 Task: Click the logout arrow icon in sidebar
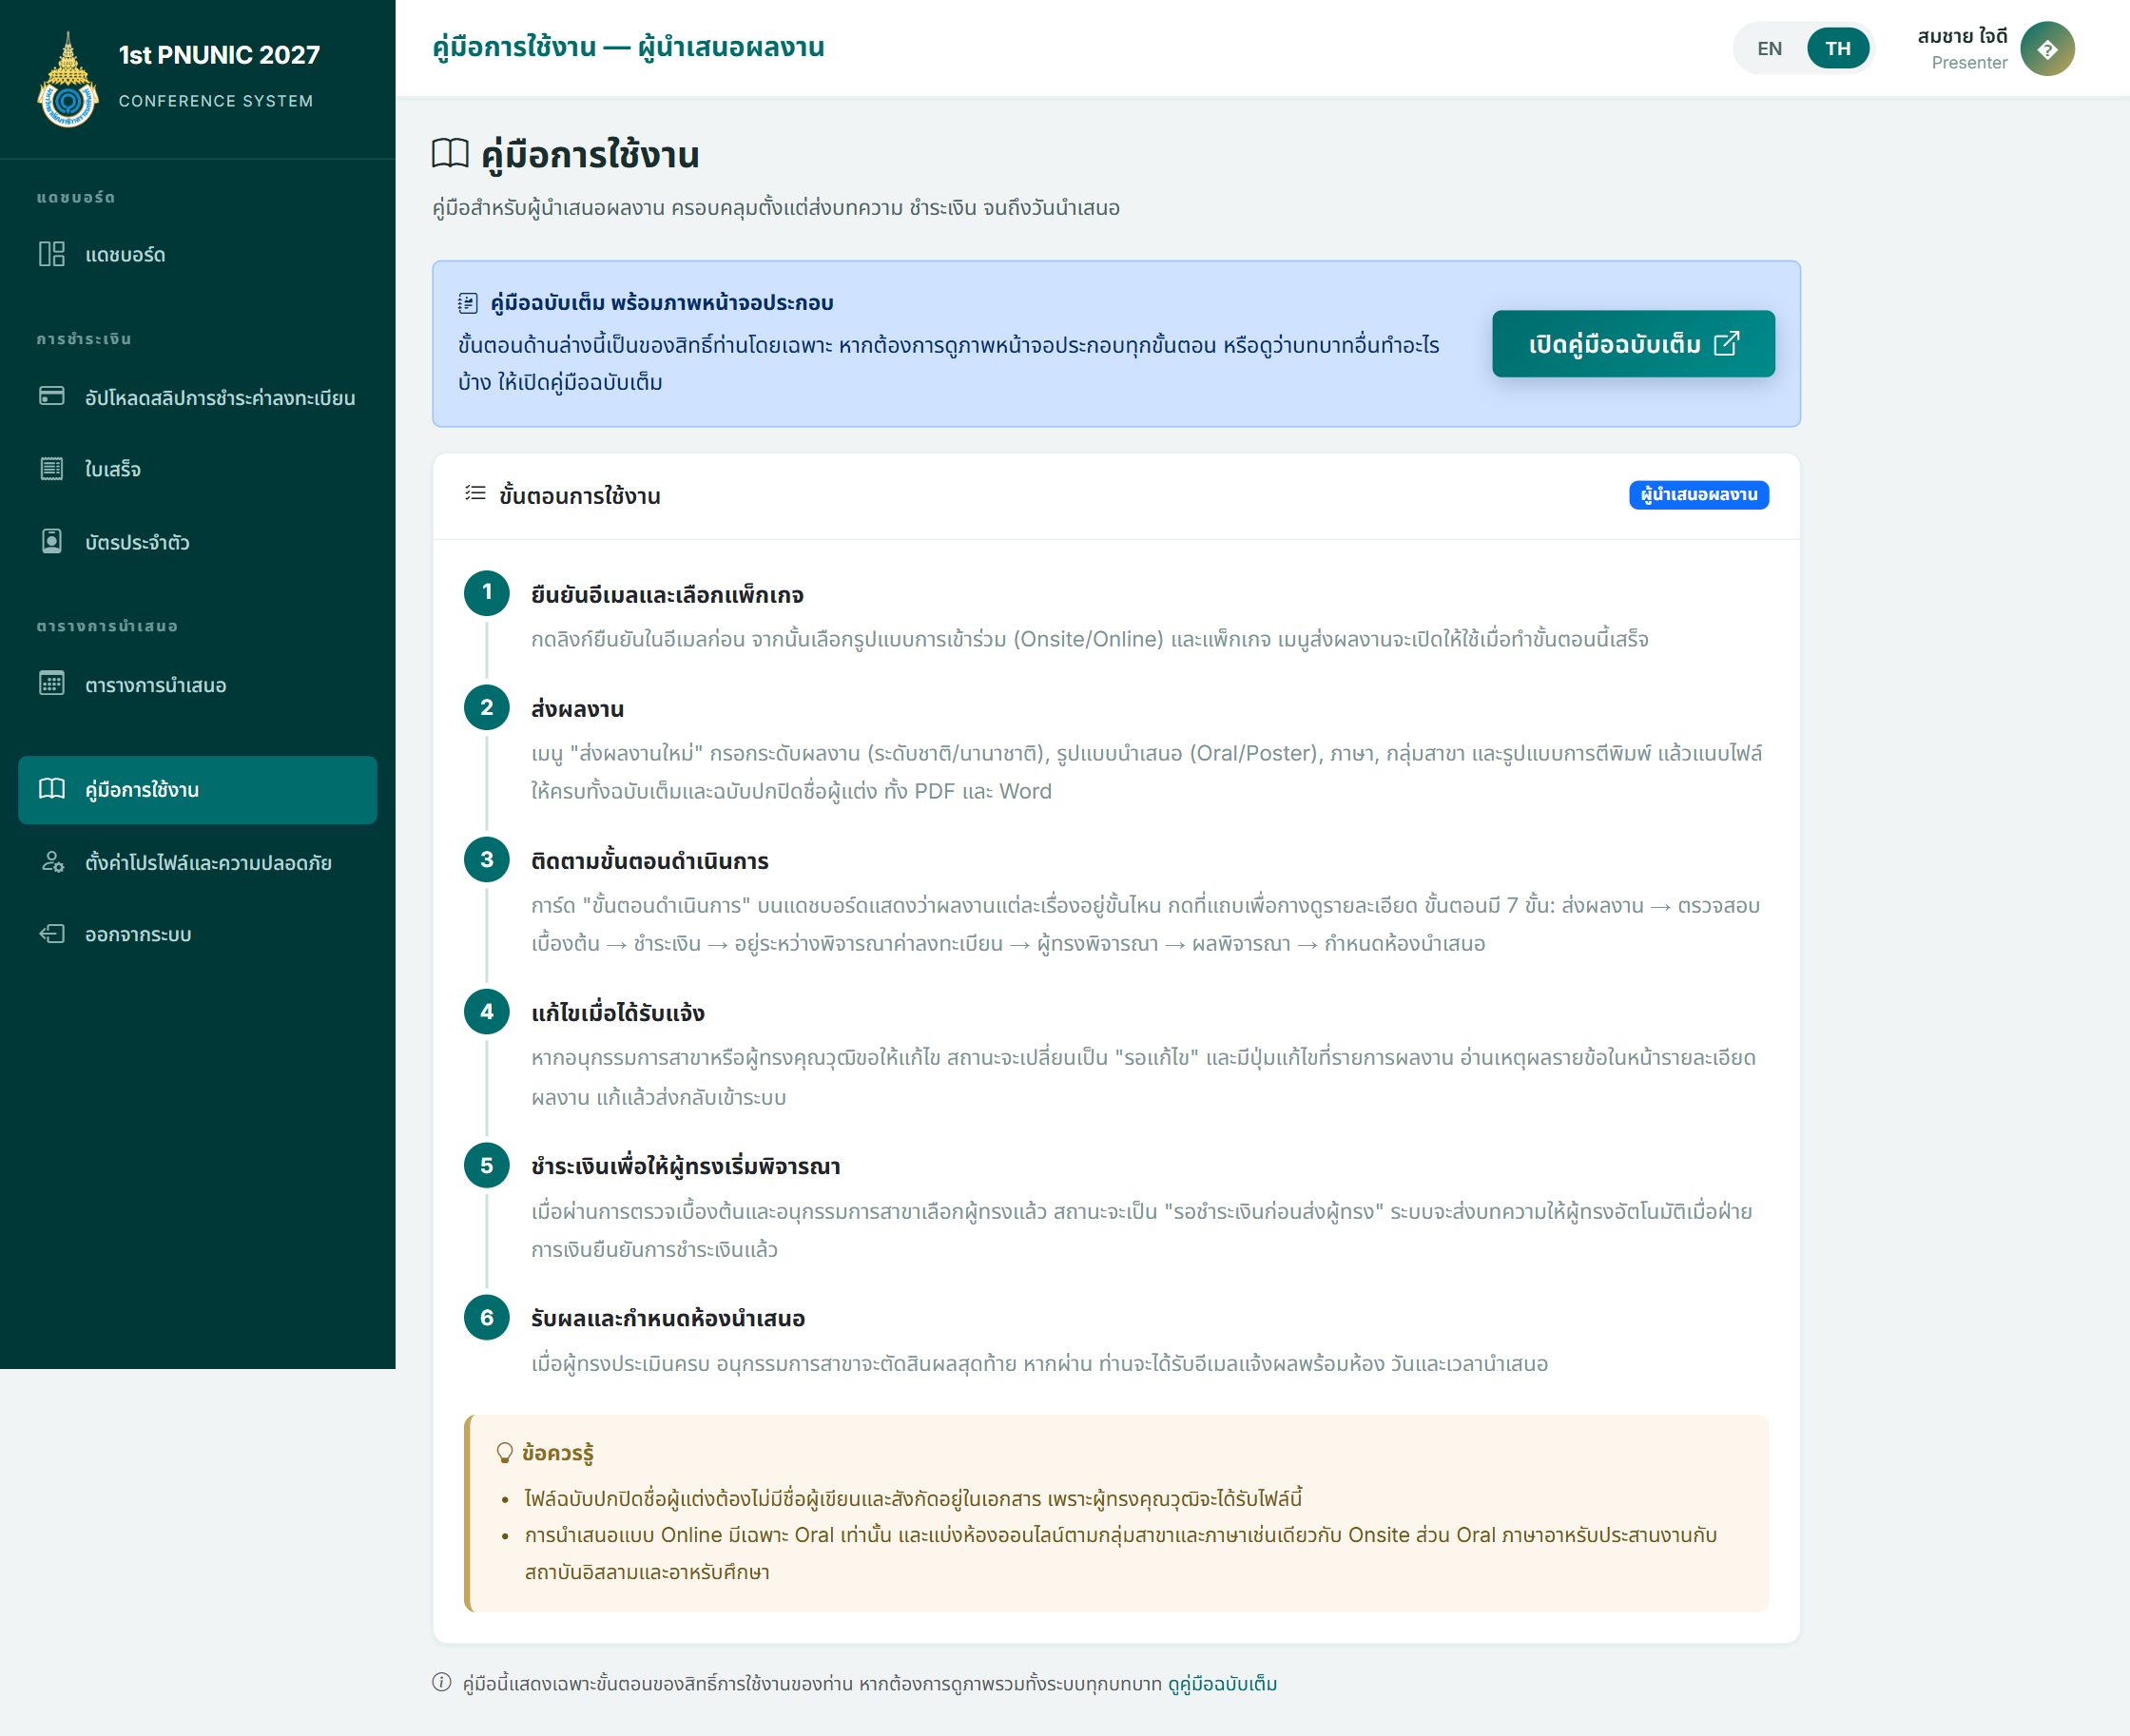pos(52,934)
